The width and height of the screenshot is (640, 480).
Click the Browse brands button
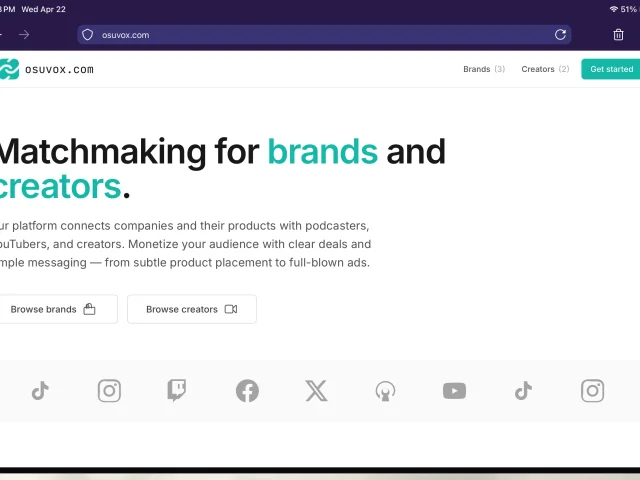[x=53, y=309]
